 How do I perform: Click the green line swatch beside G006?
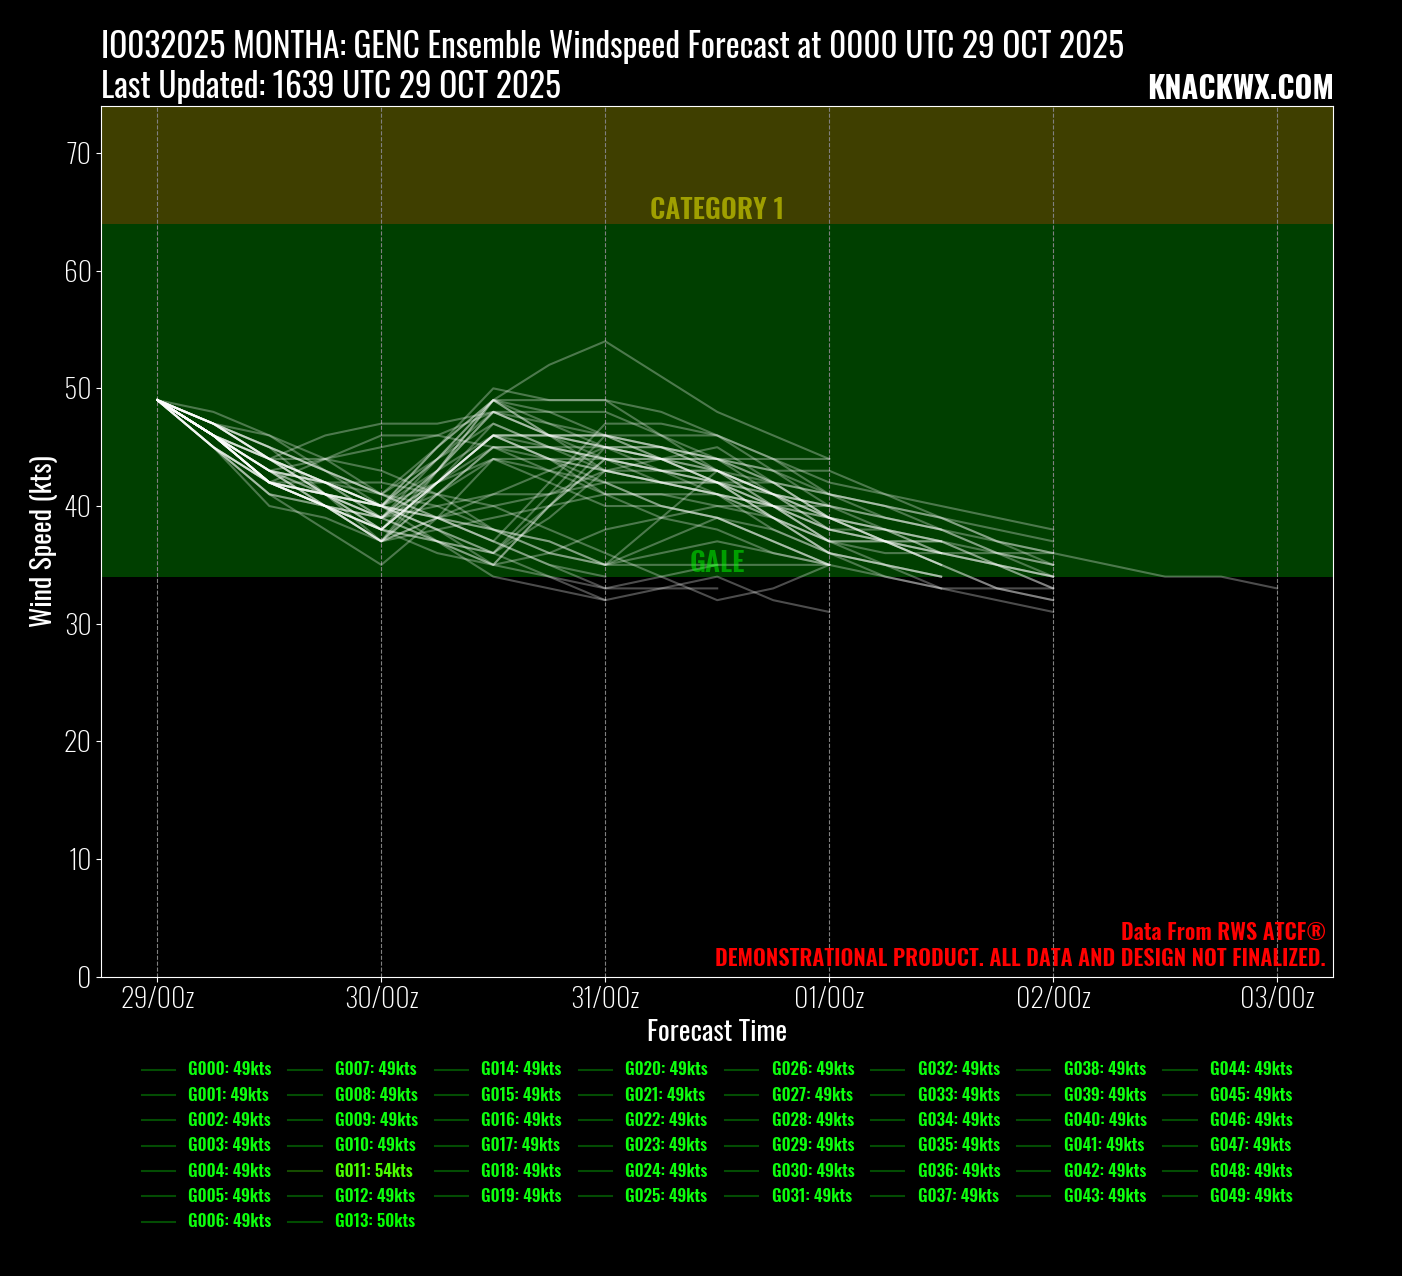[159, 1221]
